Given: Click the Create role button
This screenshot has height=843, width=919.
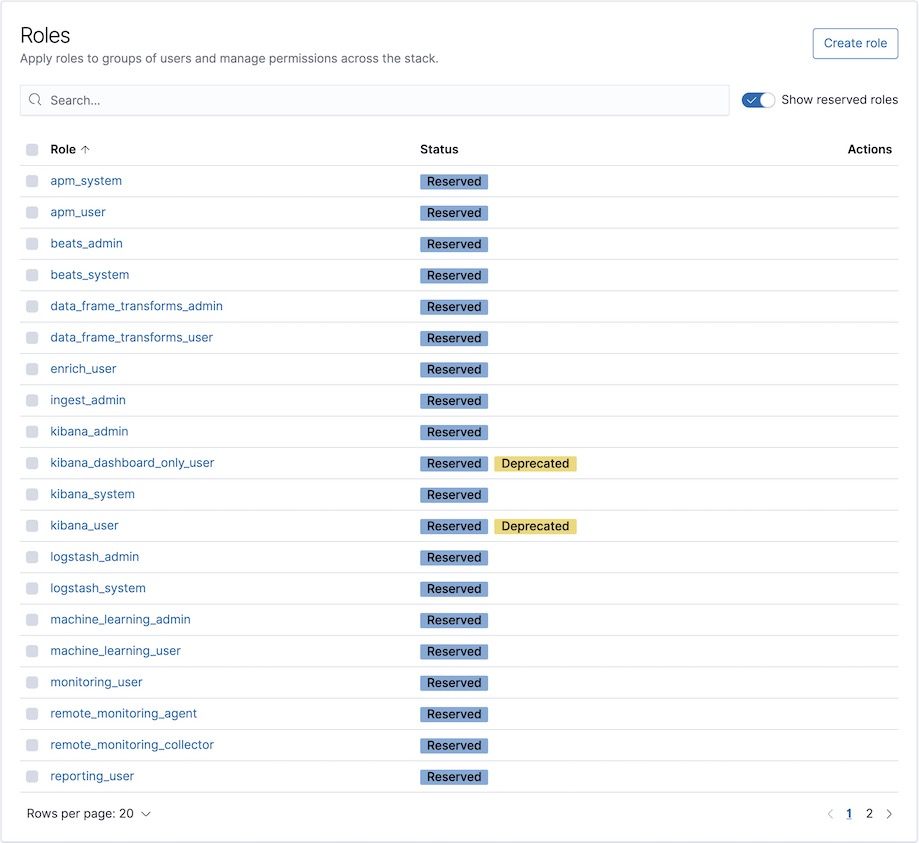Looking at the screenshot, I should (855, 43).
